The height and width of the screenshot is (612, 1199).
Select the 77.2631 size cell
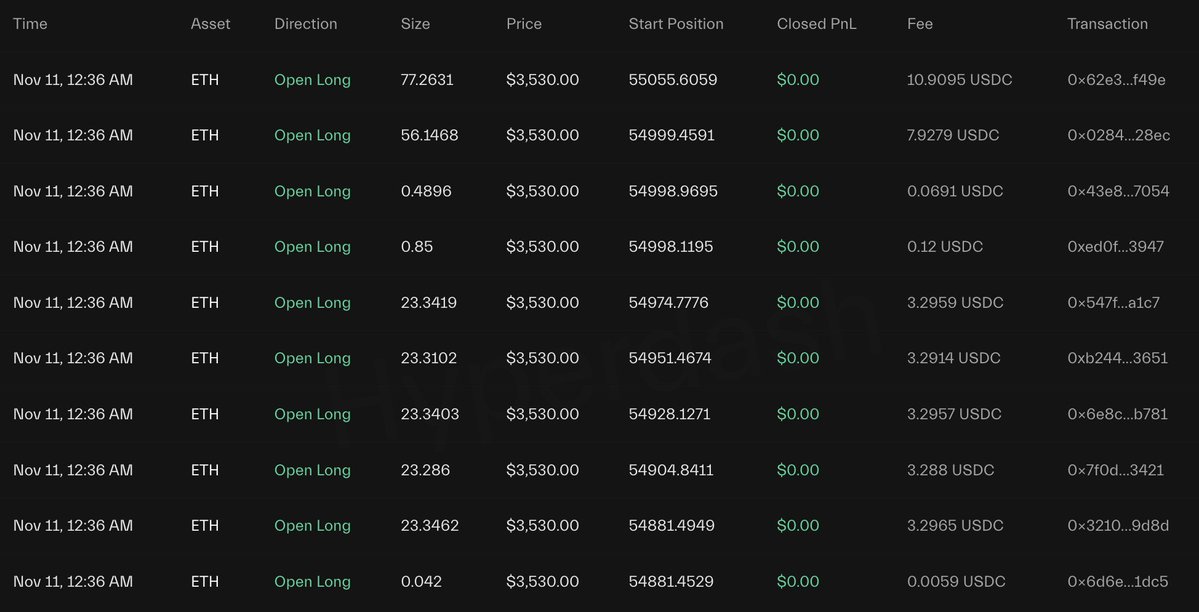click(x=427, y=80)
